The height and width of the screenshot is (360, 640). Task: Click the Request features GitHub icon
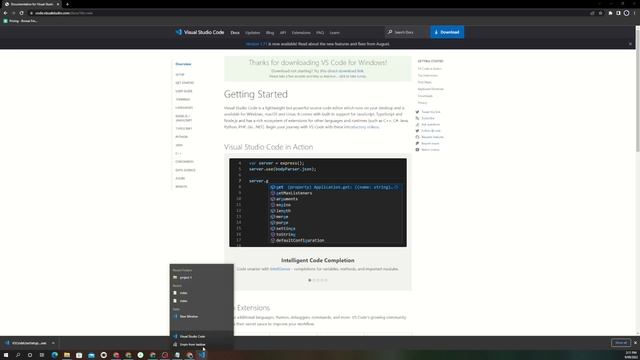coord(417,137)
